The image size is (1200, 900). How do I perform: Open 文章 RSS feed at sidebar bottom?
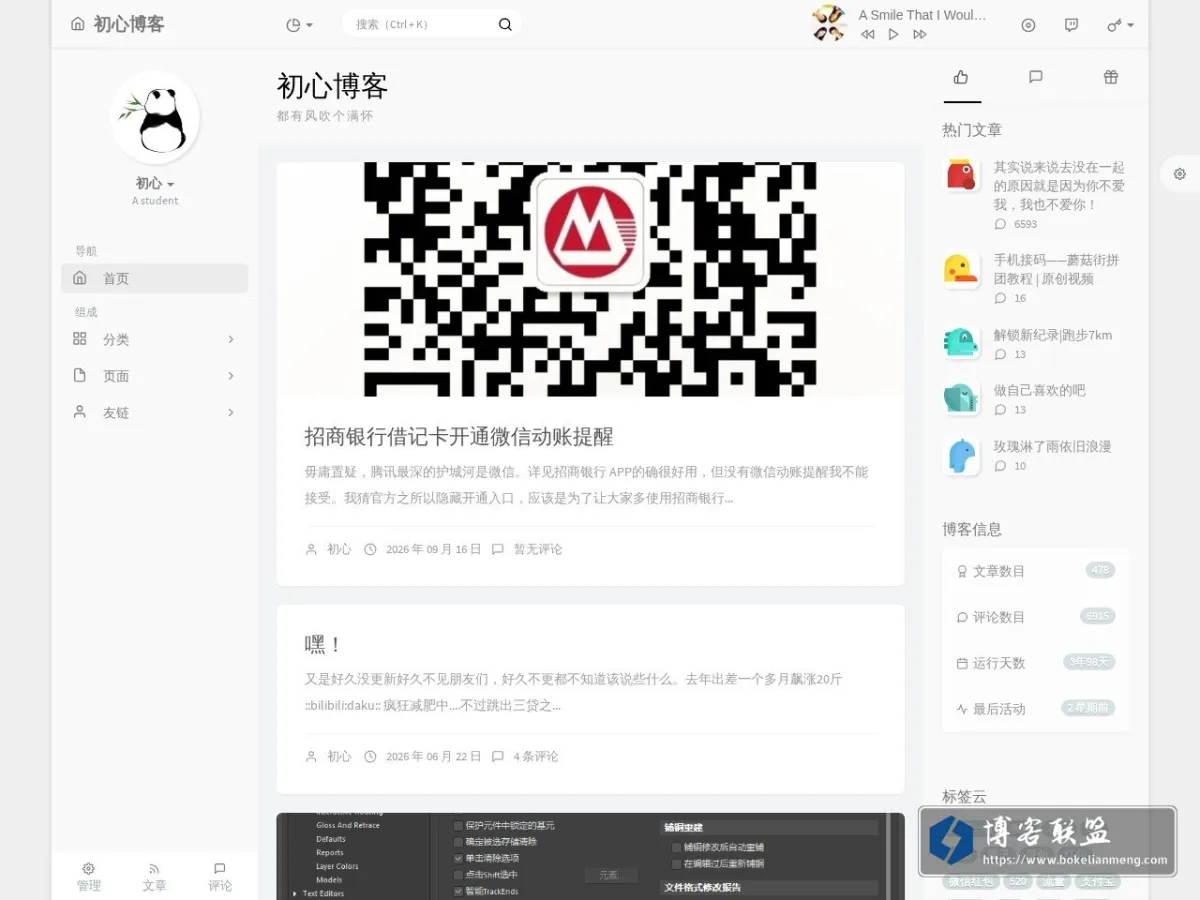point(154,877)
